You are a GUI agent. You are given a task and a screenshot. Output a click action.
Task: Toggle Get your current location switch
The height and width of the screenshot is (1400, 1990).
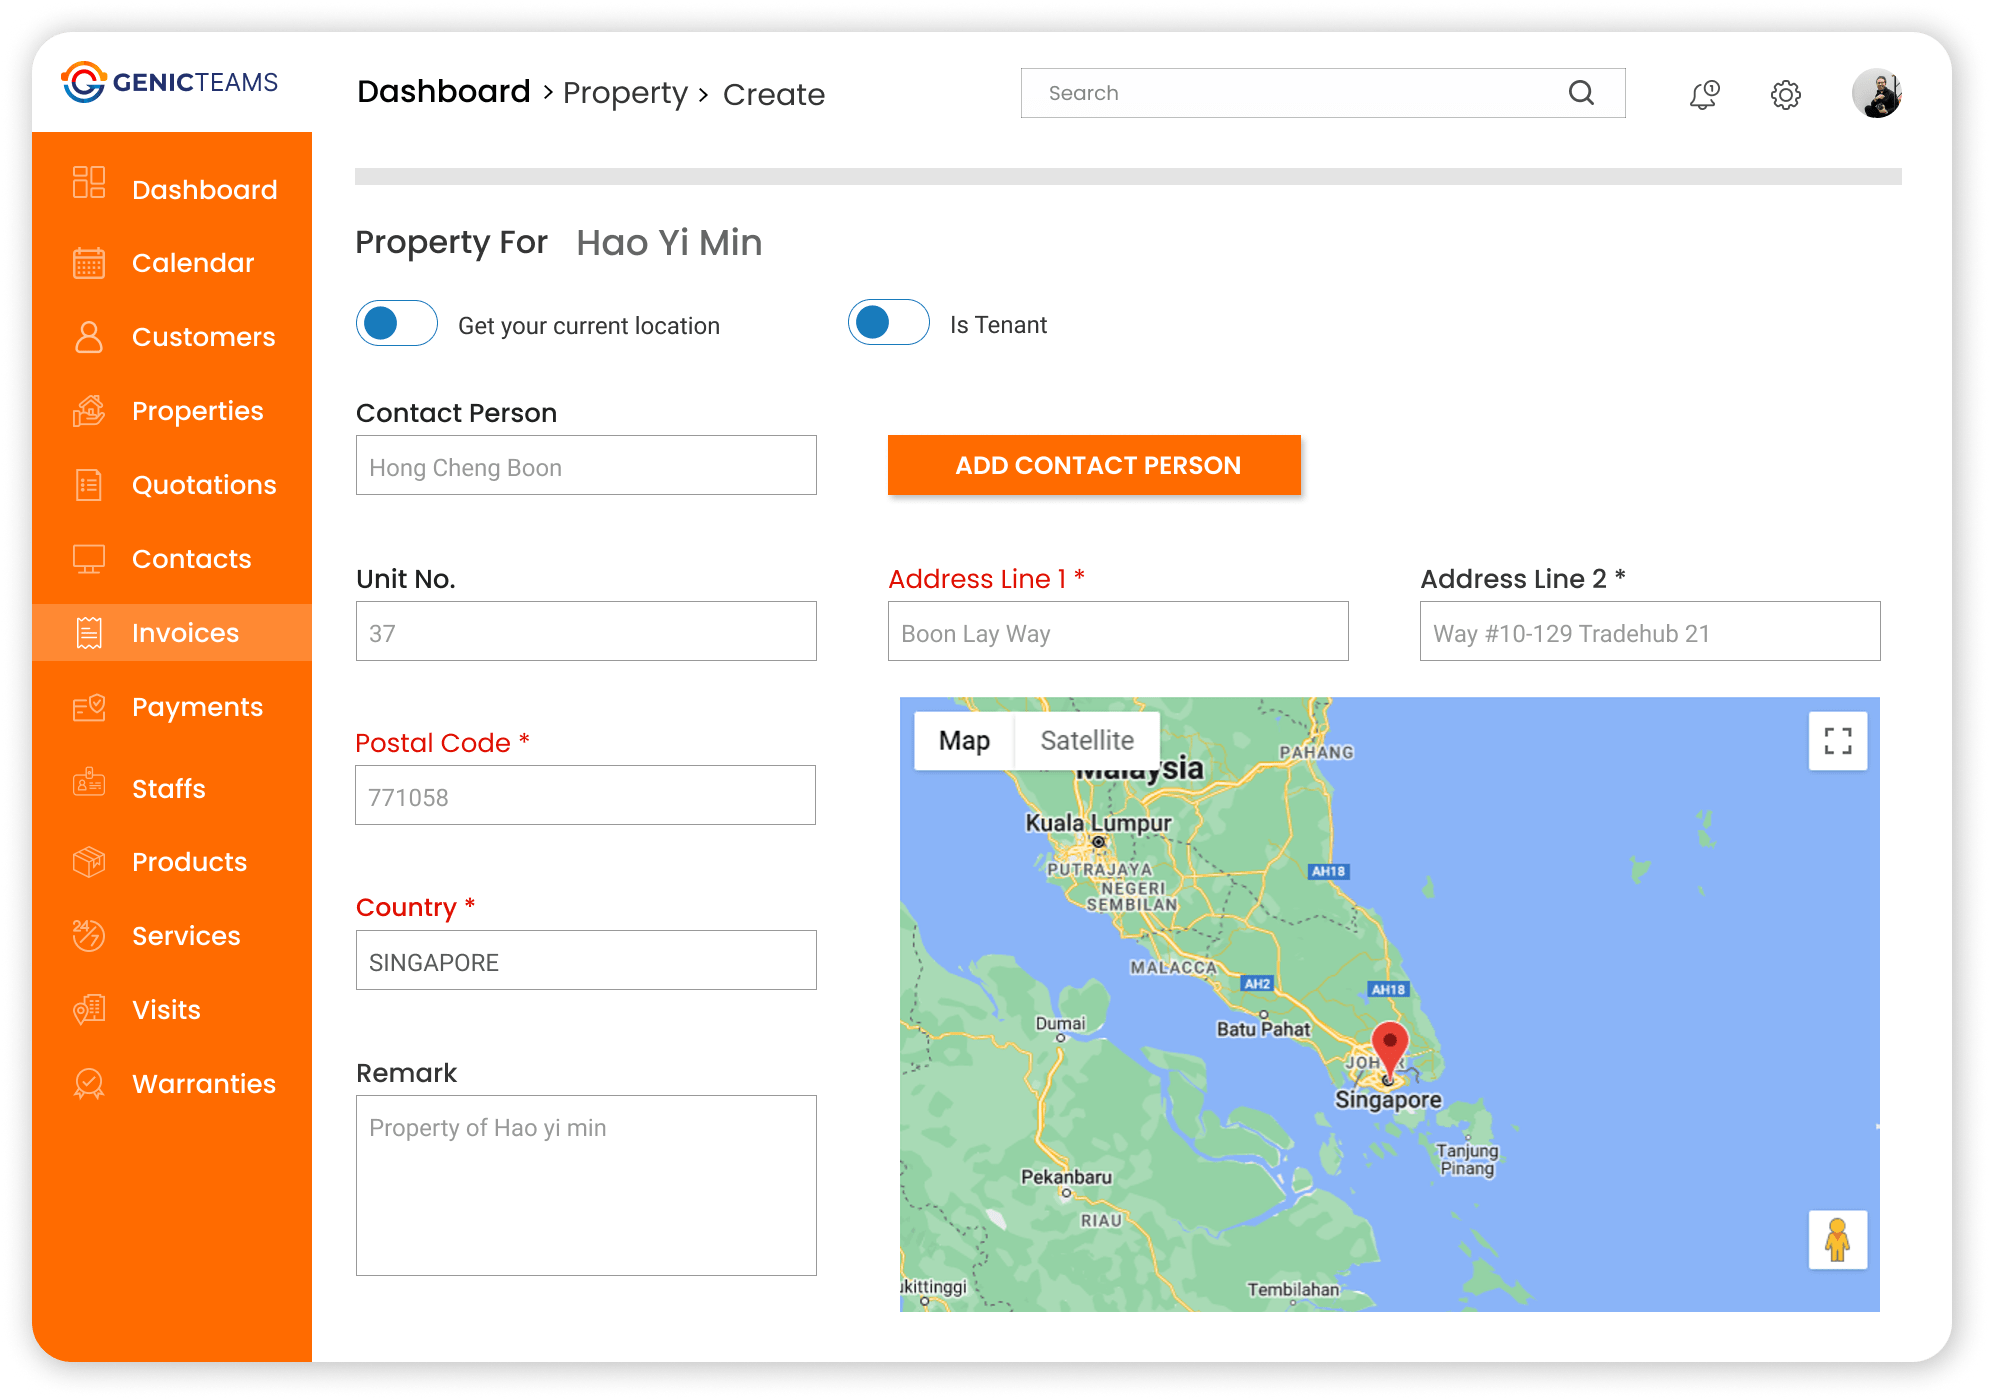397,324
